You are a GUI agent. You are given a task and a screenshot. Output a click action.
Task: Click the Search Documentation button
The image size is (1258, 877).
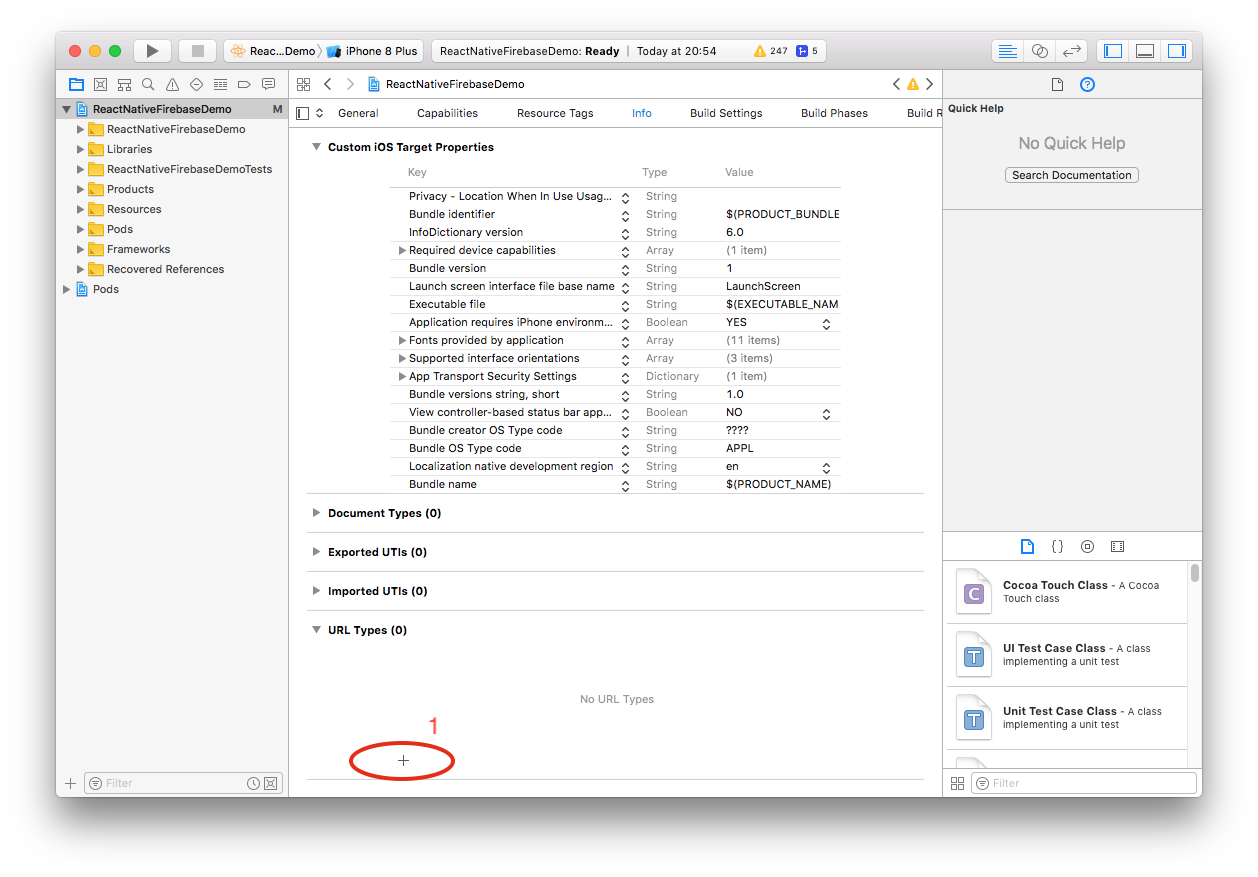(x=1071, y=175)
